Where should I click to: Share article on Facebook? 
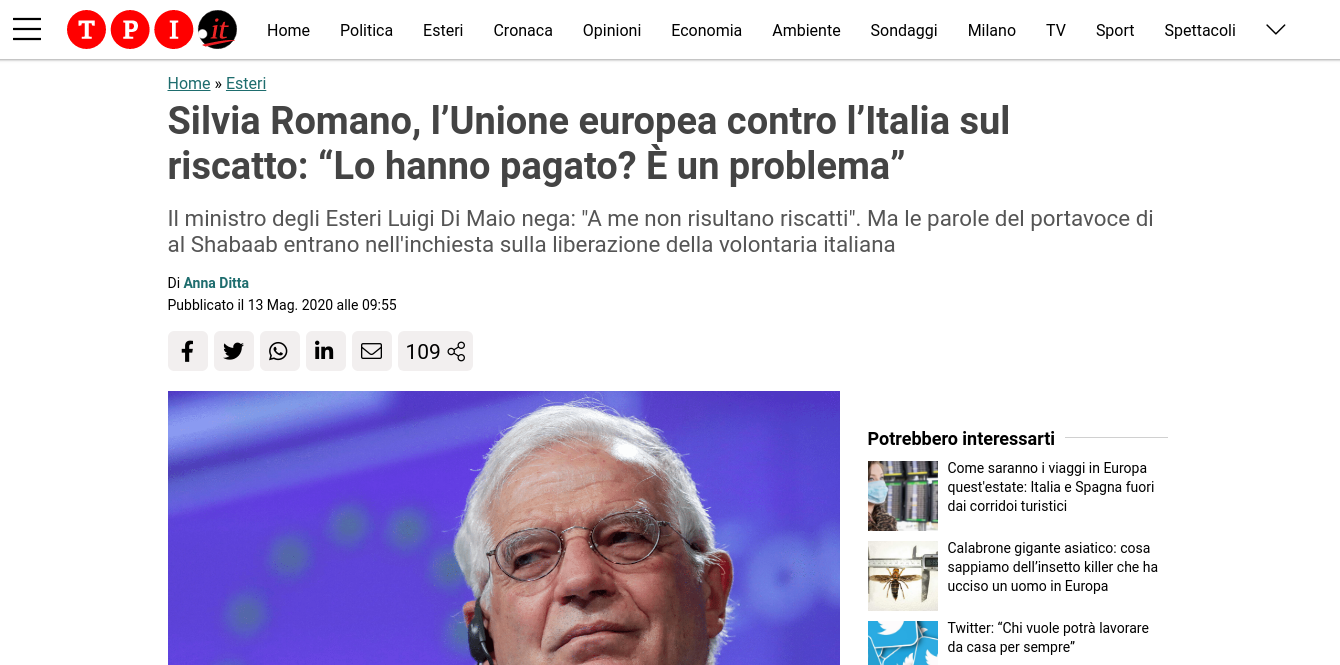(187, 351)
